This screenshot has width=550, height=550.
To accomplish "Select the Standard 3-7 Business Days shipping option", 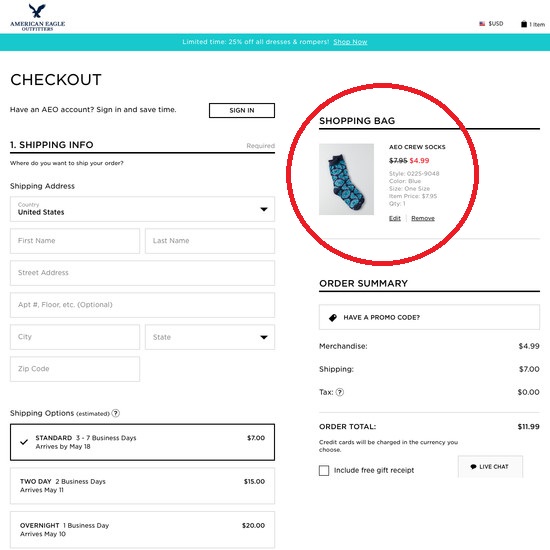I will 142,442.
